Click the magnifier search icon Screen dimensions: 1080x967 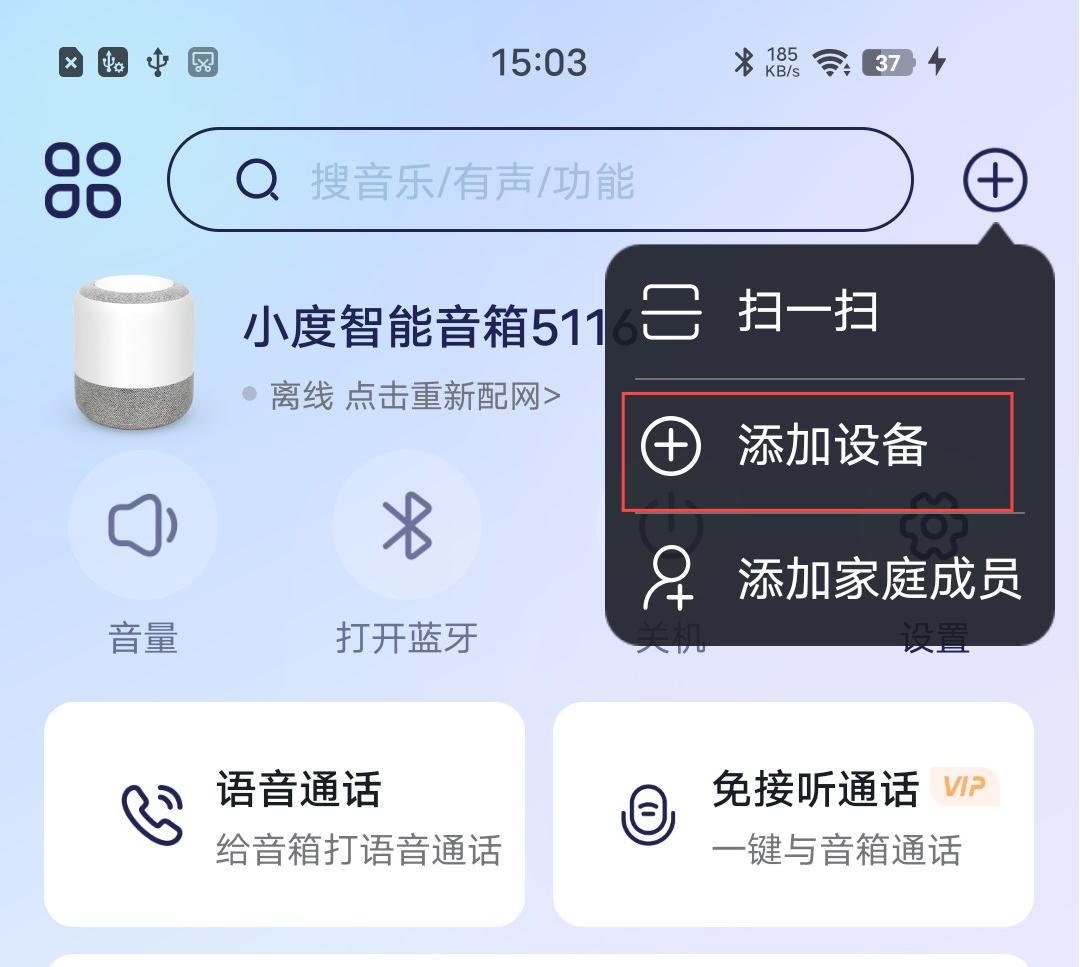[257, 180]
